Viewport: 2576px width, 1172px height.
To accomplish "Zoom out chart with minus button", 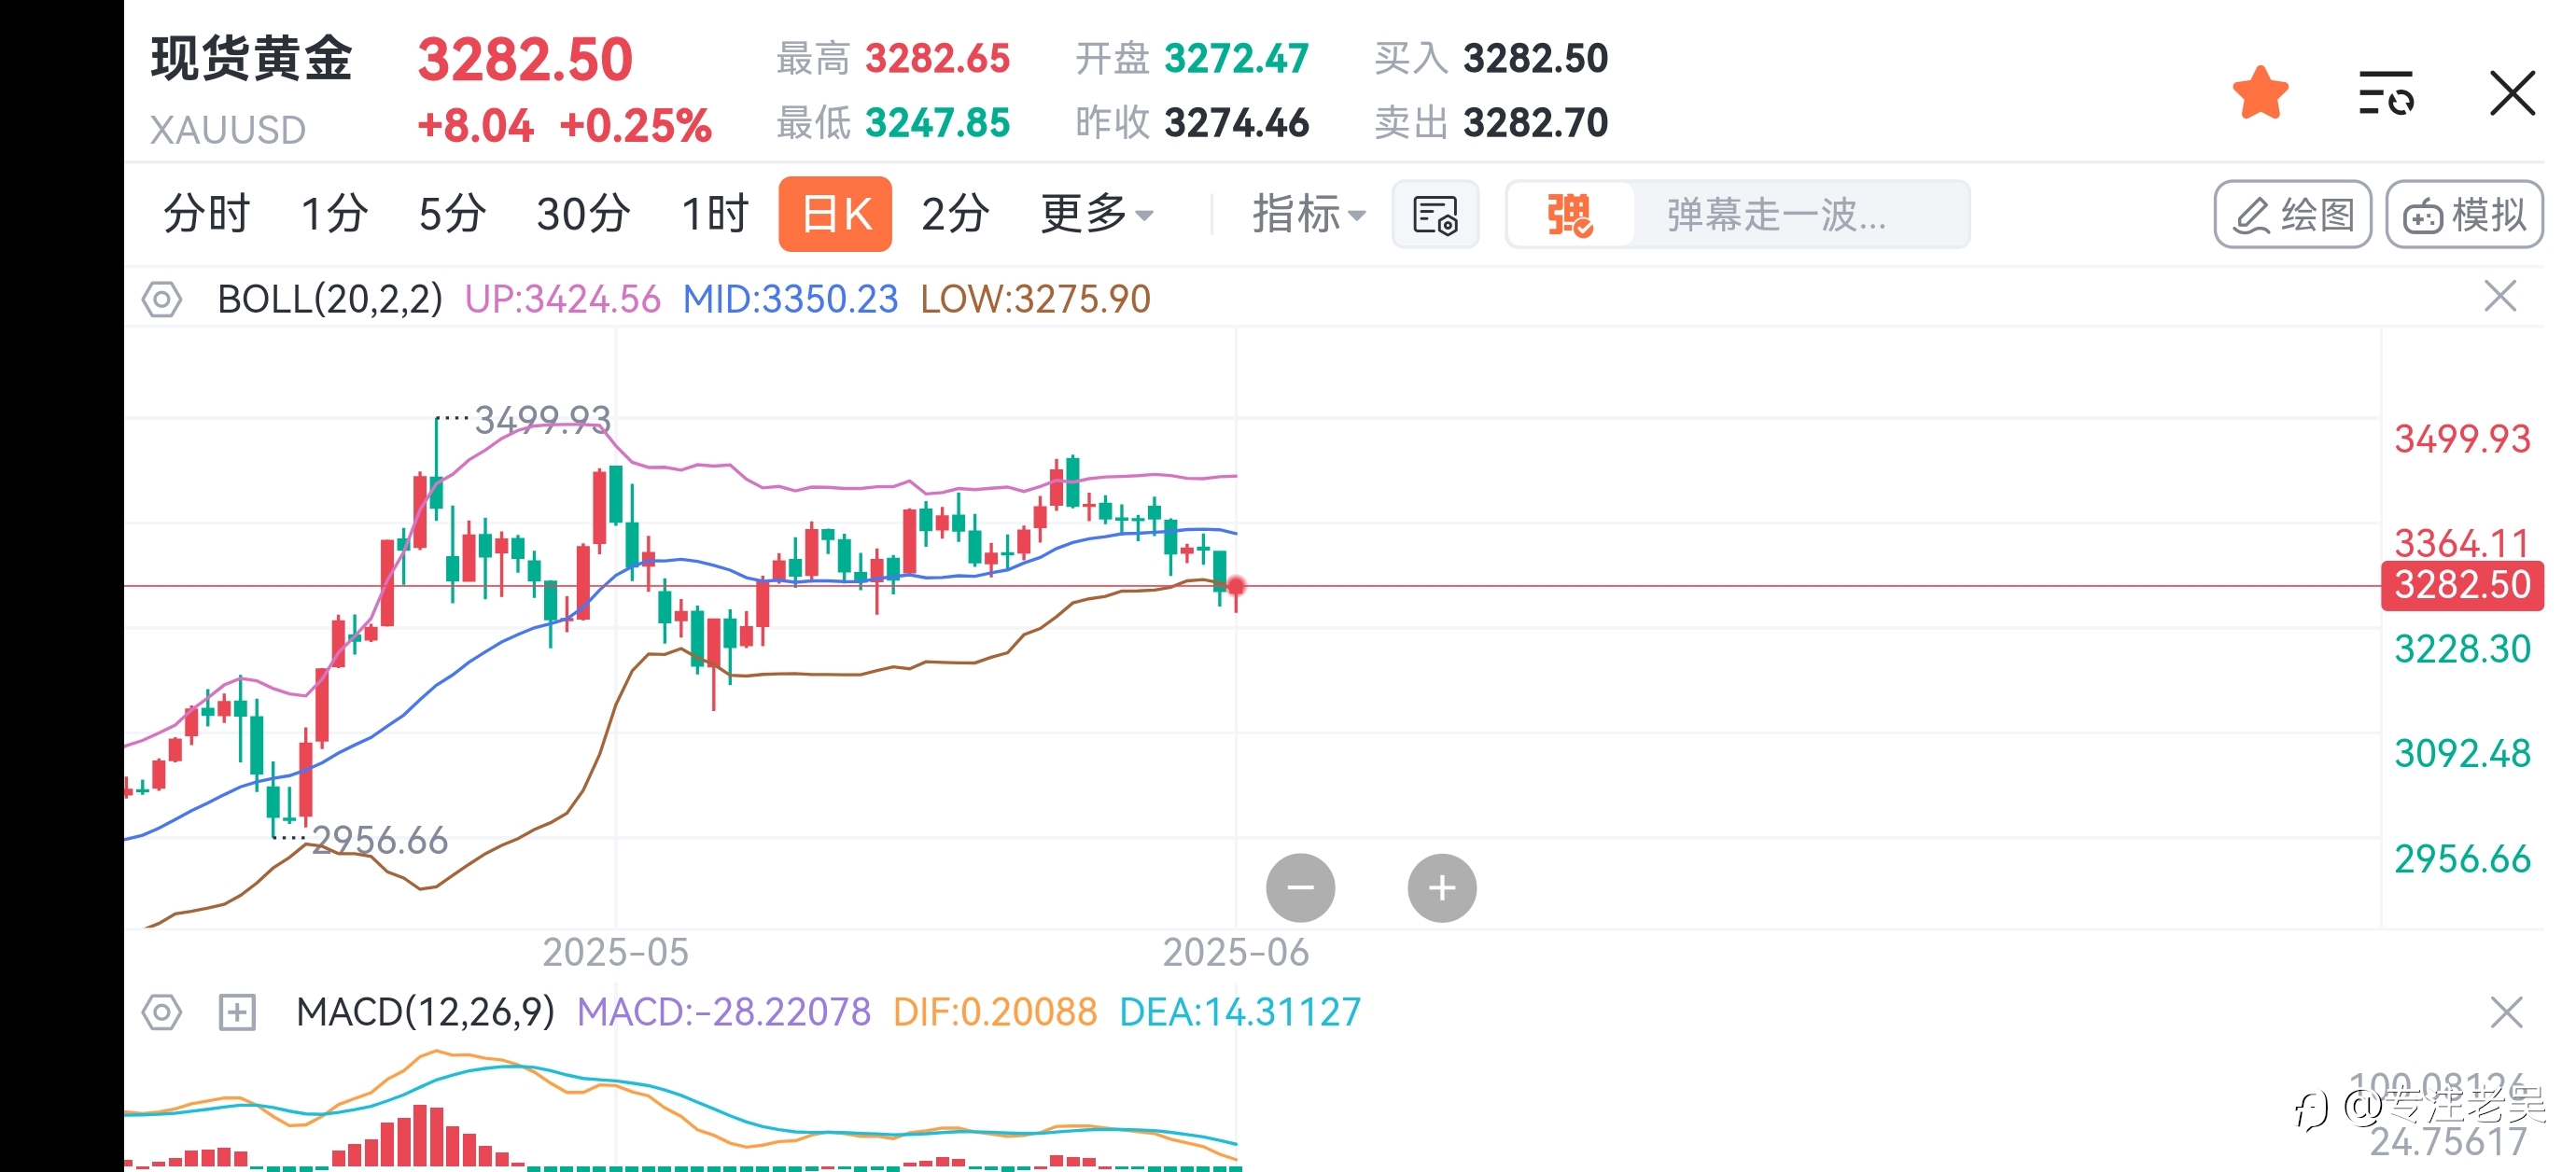I will tap(1300, 887).
